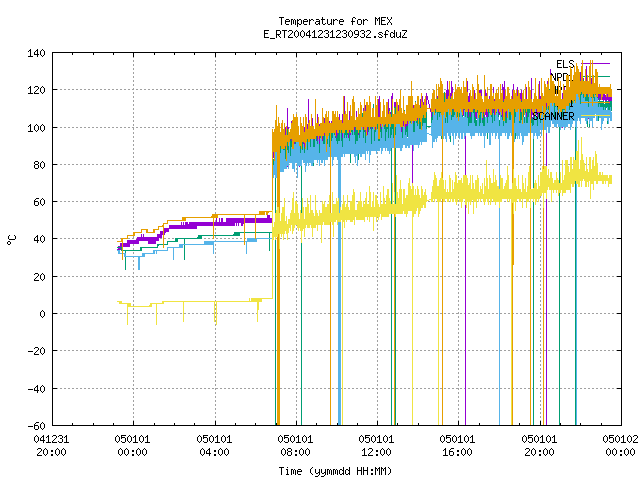This screenshot has height=480, width=640.
Task: Click the purple ELS legend line sample
Action: click(x=596, y=64)
